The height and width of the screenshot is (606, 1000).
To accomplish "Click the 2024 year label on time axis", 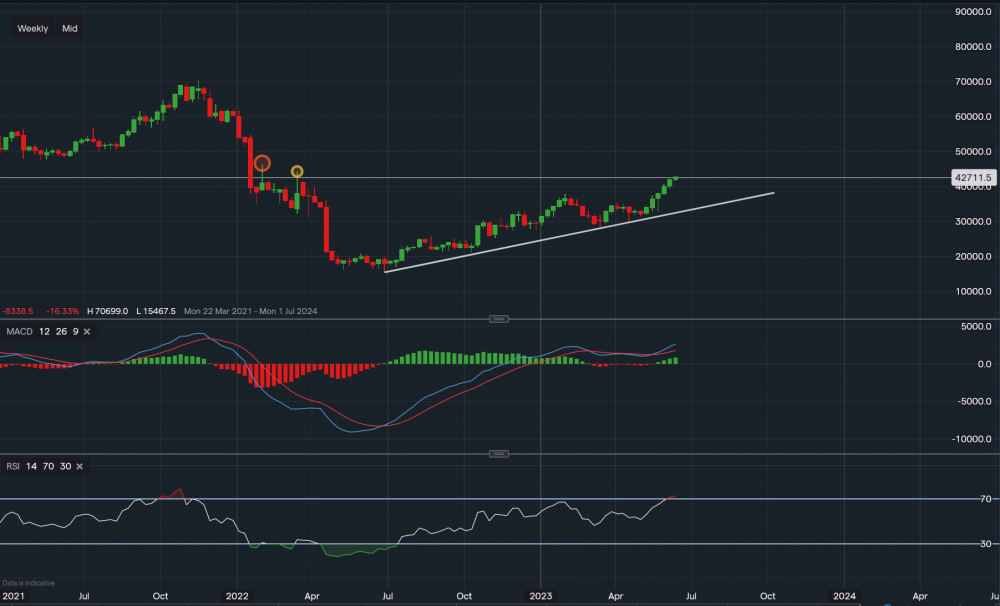I will [844, 594].
